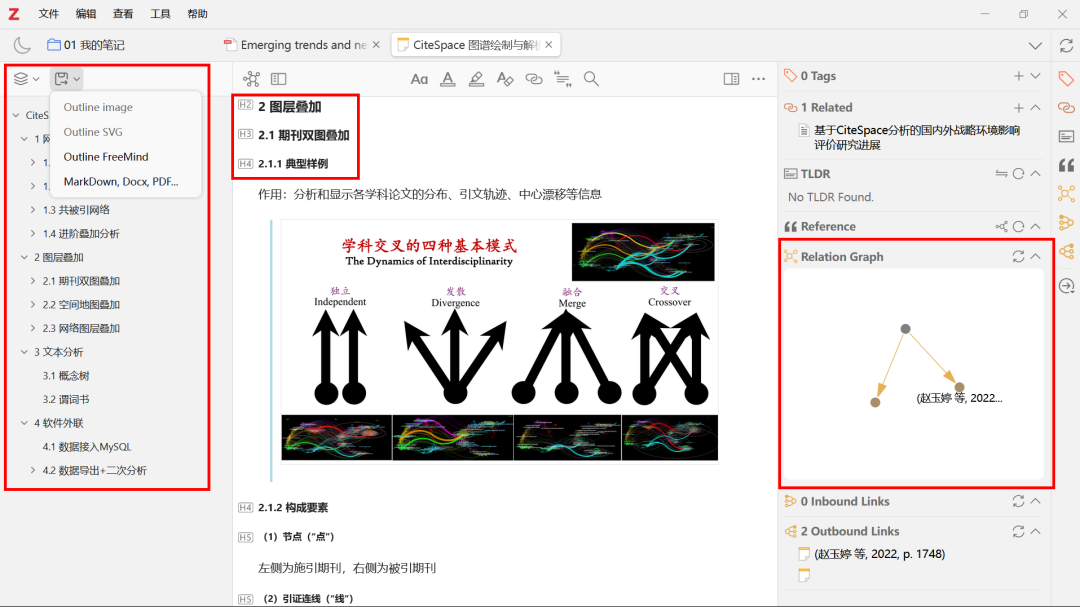The image size is (1080, 607).
Task: Toggle the context pane icon beside more options
Action: coord(731,79)
